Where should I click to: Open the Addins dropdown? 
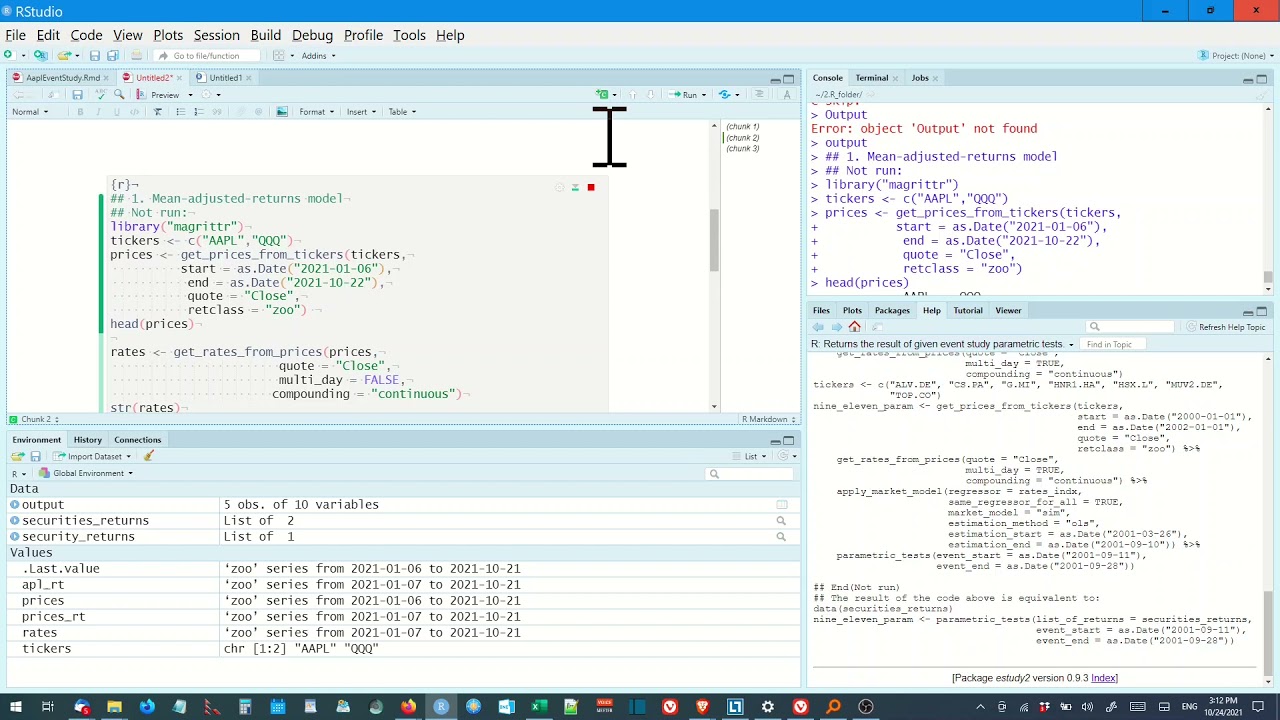pyautogui.click(x=318, y=56)
